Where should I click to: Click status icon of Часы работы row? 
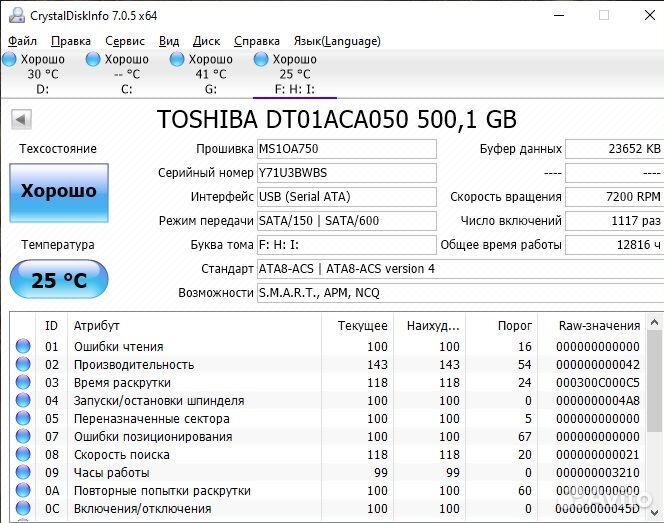coord(23,472)
